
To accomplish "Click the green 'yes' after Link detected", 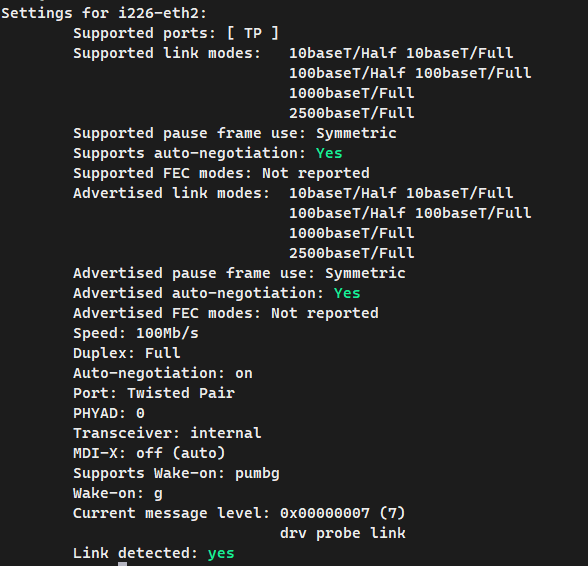I will click(221, 553).
